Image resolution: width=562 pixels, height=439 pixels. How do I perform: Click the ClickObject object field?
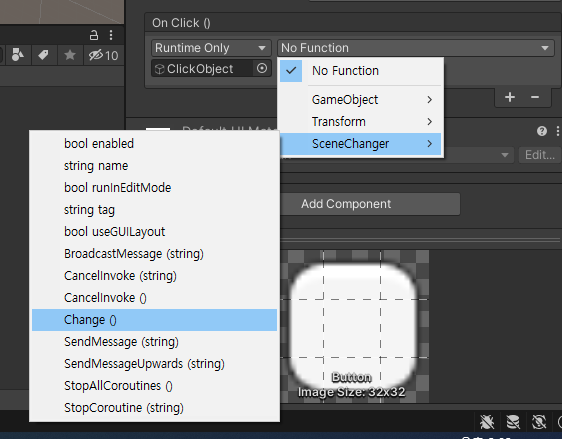[x=203, y=68]
